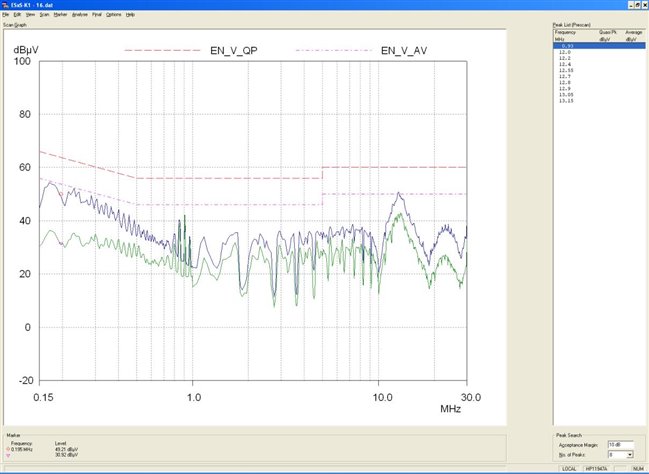Click the Acceptance Margin input field
This screenshot has width=649, height=474.
tap(619, 445)
